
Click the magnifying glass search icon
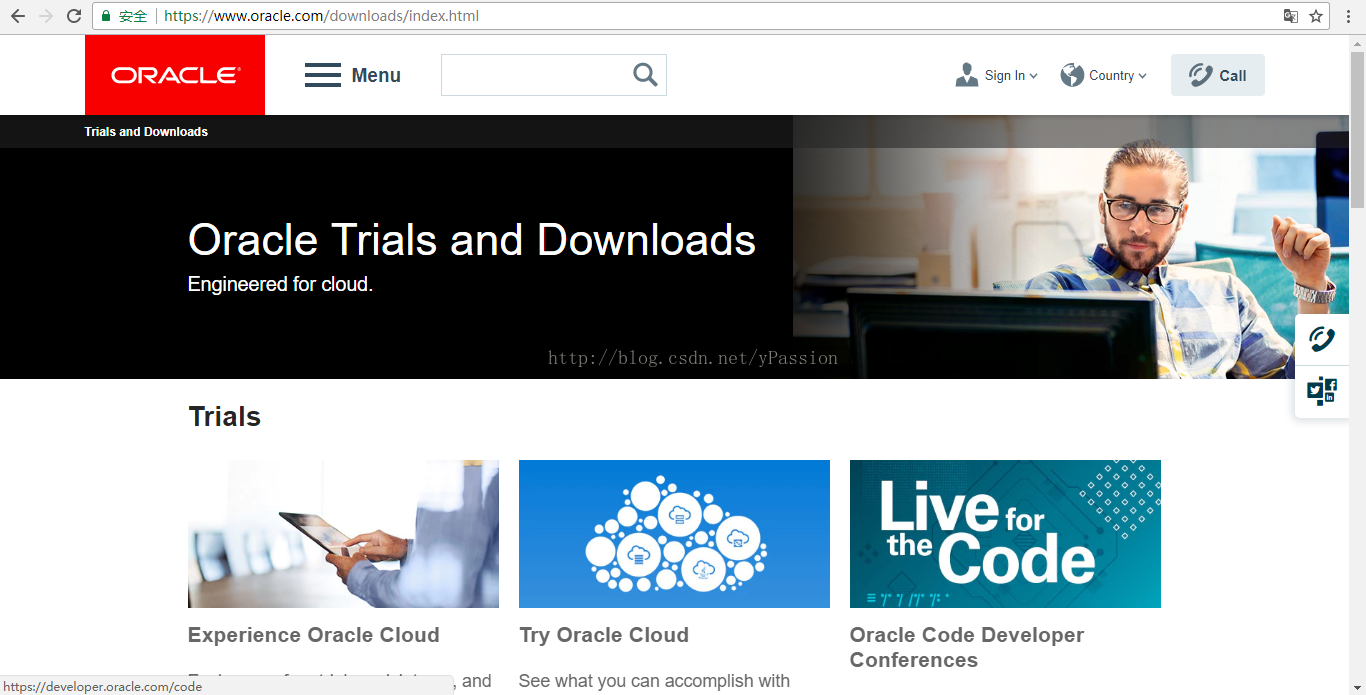pos(645,75)
